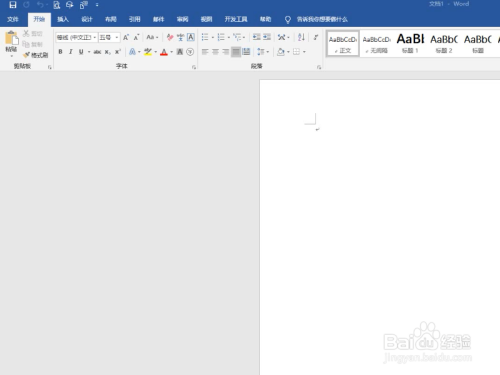The image size is (500, 375).
Task: Decrease paragraph indent
Action: click(x=256, y=37)
